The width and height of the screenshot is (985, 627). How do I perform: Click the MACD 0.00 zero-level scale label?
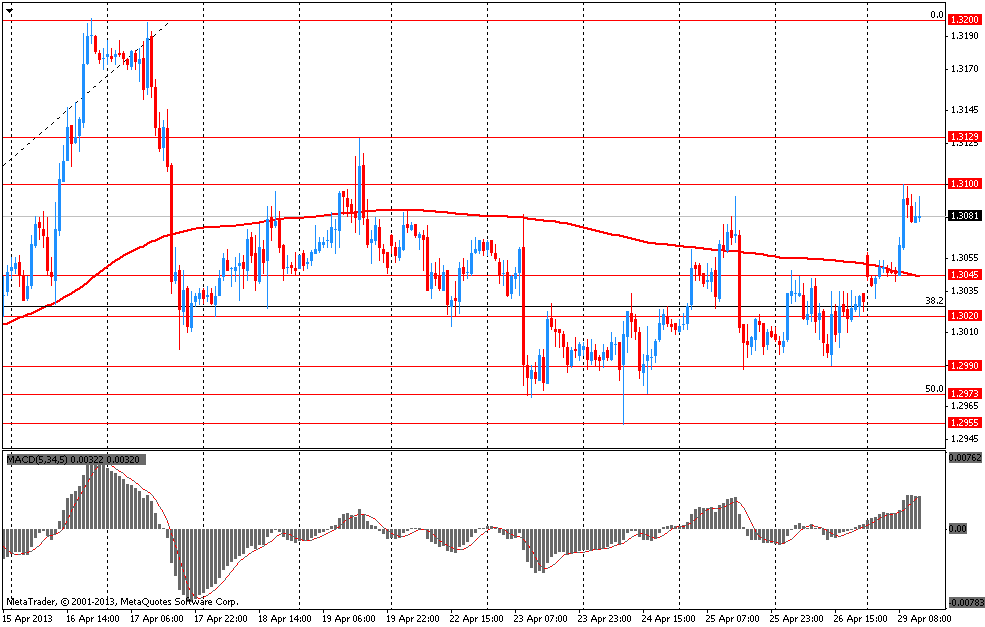tap(957, 528)
